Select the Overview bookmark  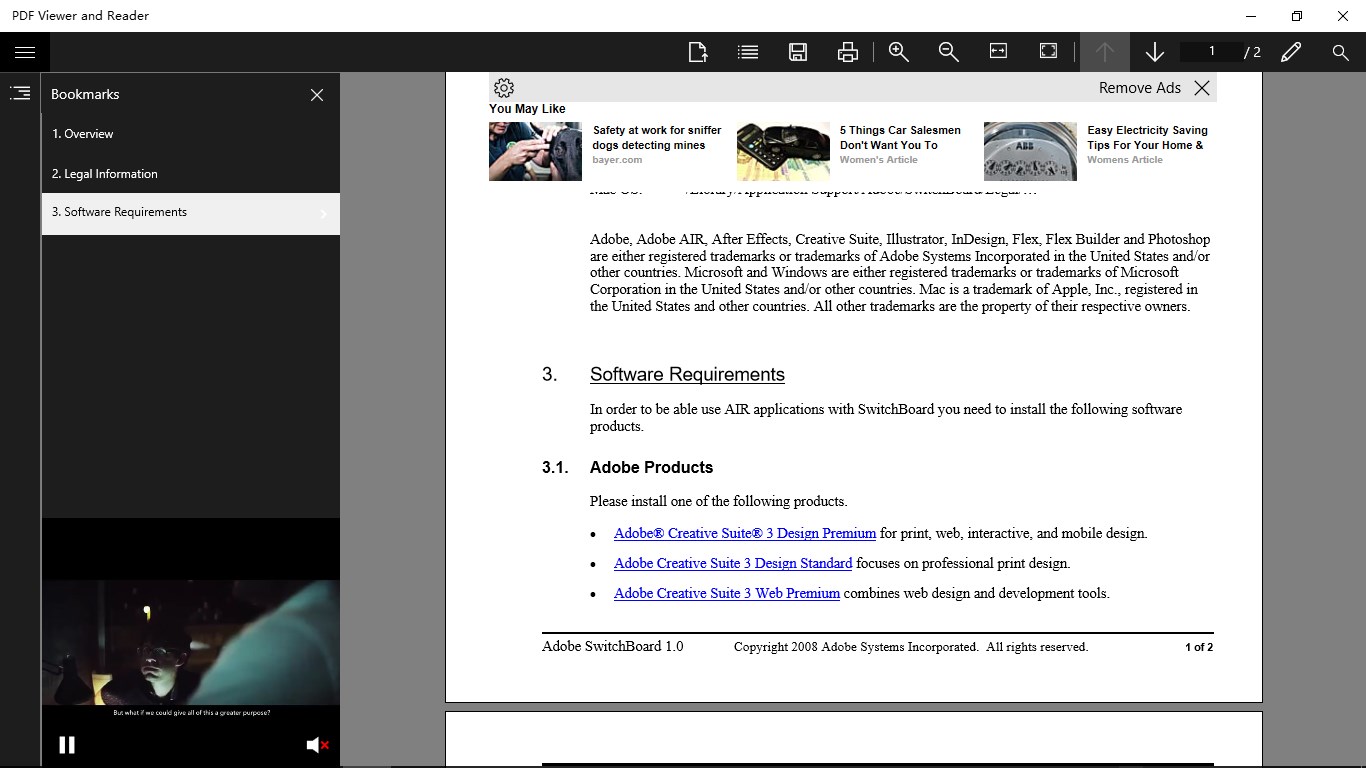[191, 134]
